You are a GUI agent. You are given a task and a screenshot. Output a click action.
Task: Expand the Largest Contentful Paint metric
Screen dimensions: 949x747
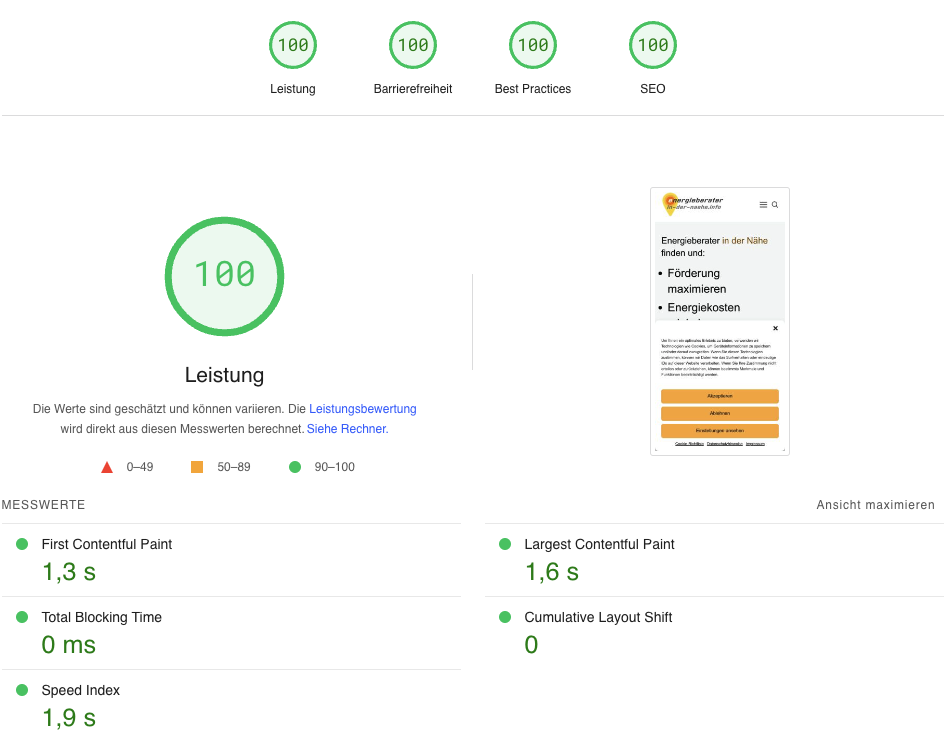click(x=599, y=544)
